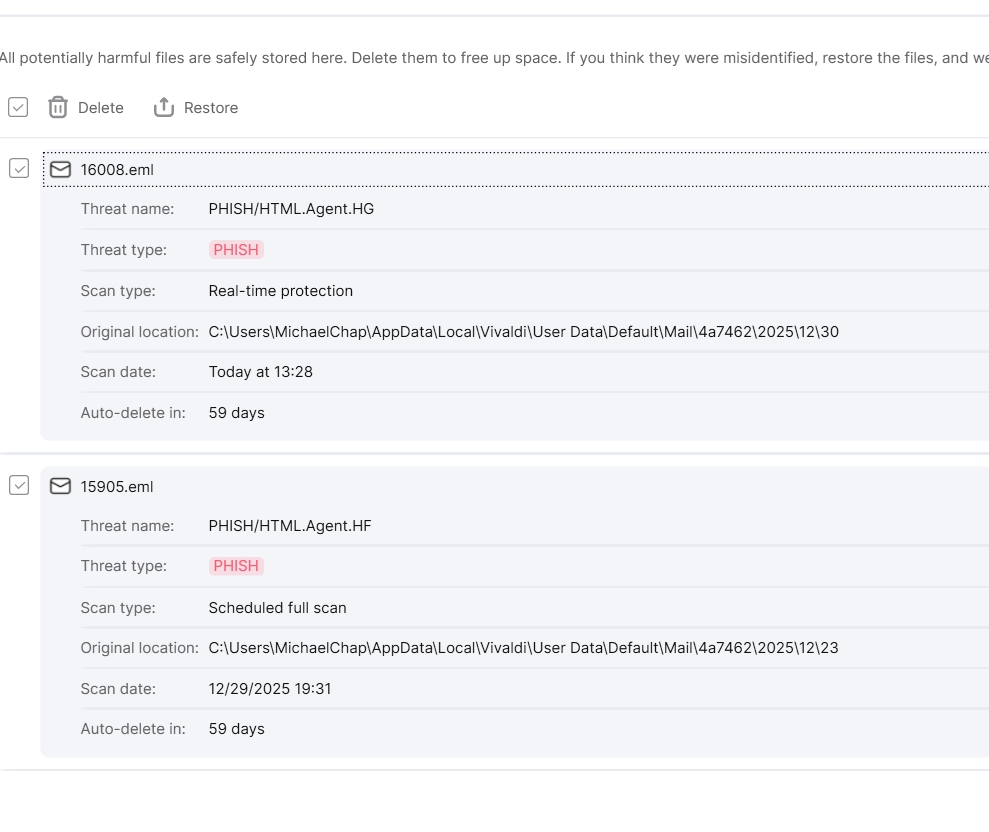989x832 pixels.
Task: Click the scan date 12/29/2025 19:31
Action: pos(270,689)
